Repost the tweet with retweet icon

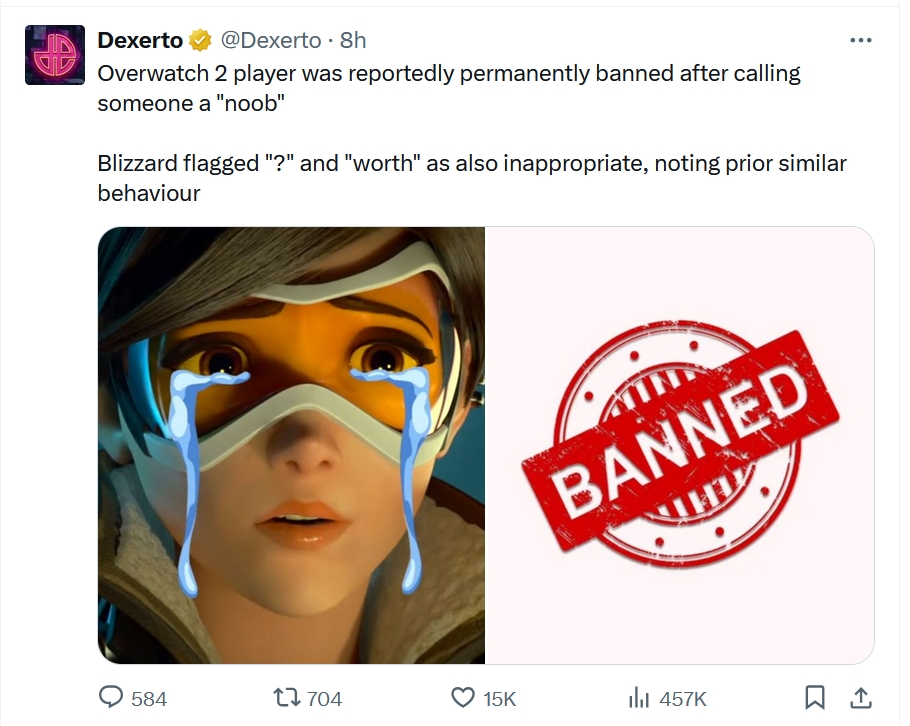tap(287, 698)
